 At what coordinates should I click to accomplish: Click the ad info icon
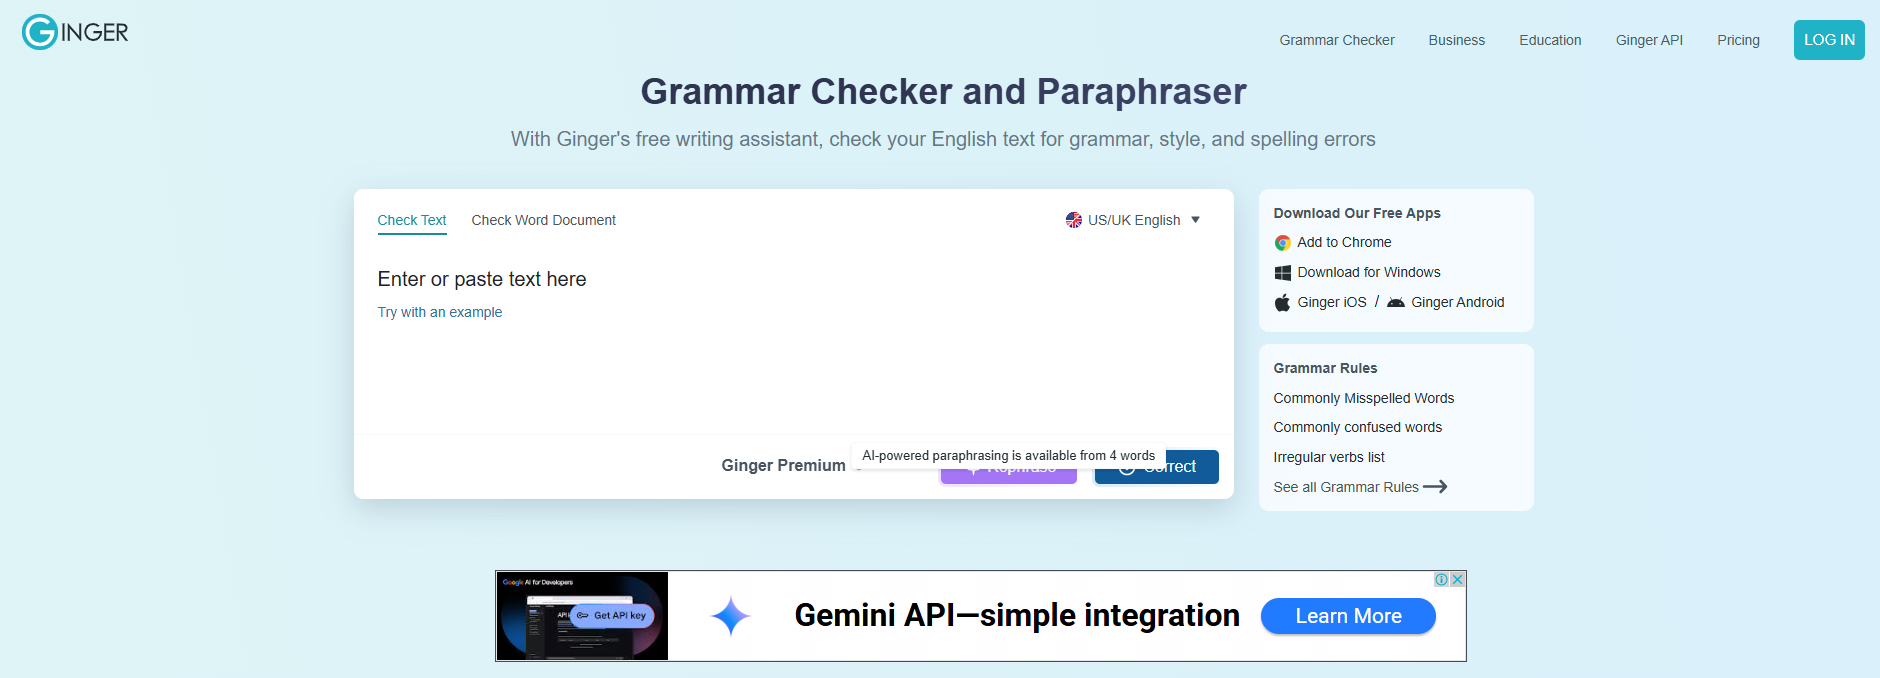1441,579
